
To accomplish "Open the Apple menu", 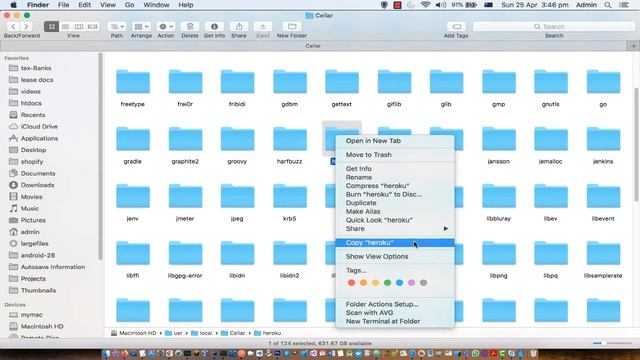I will [13, 5].
